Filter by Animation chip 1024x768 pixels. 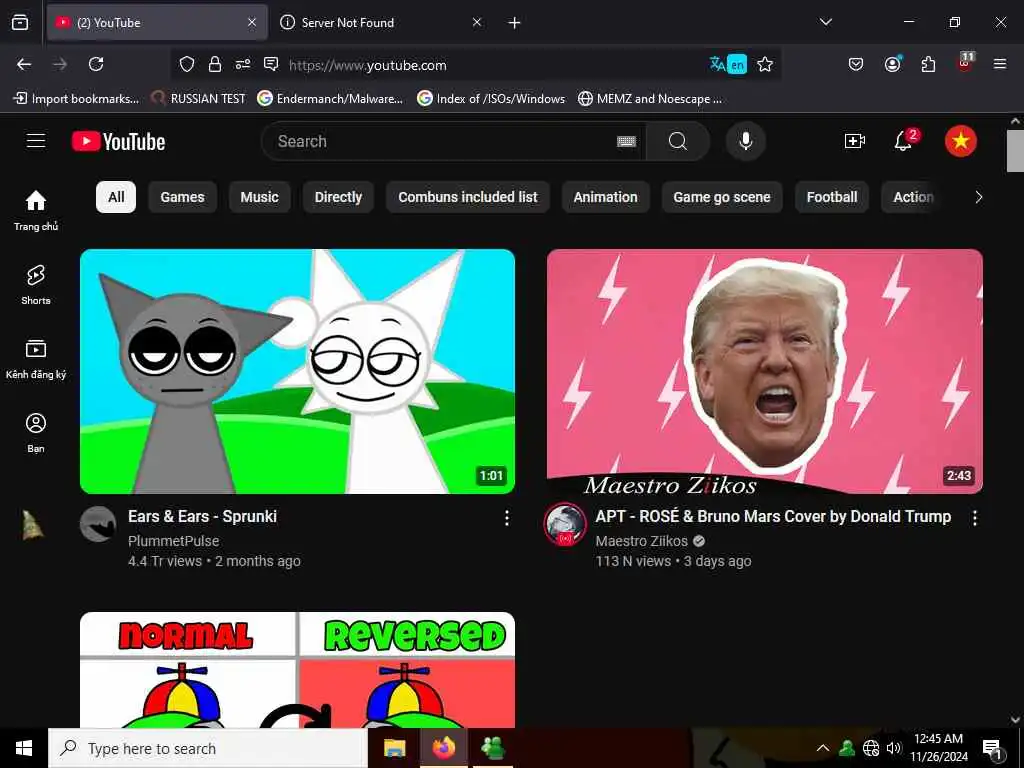tap(605, 197)
